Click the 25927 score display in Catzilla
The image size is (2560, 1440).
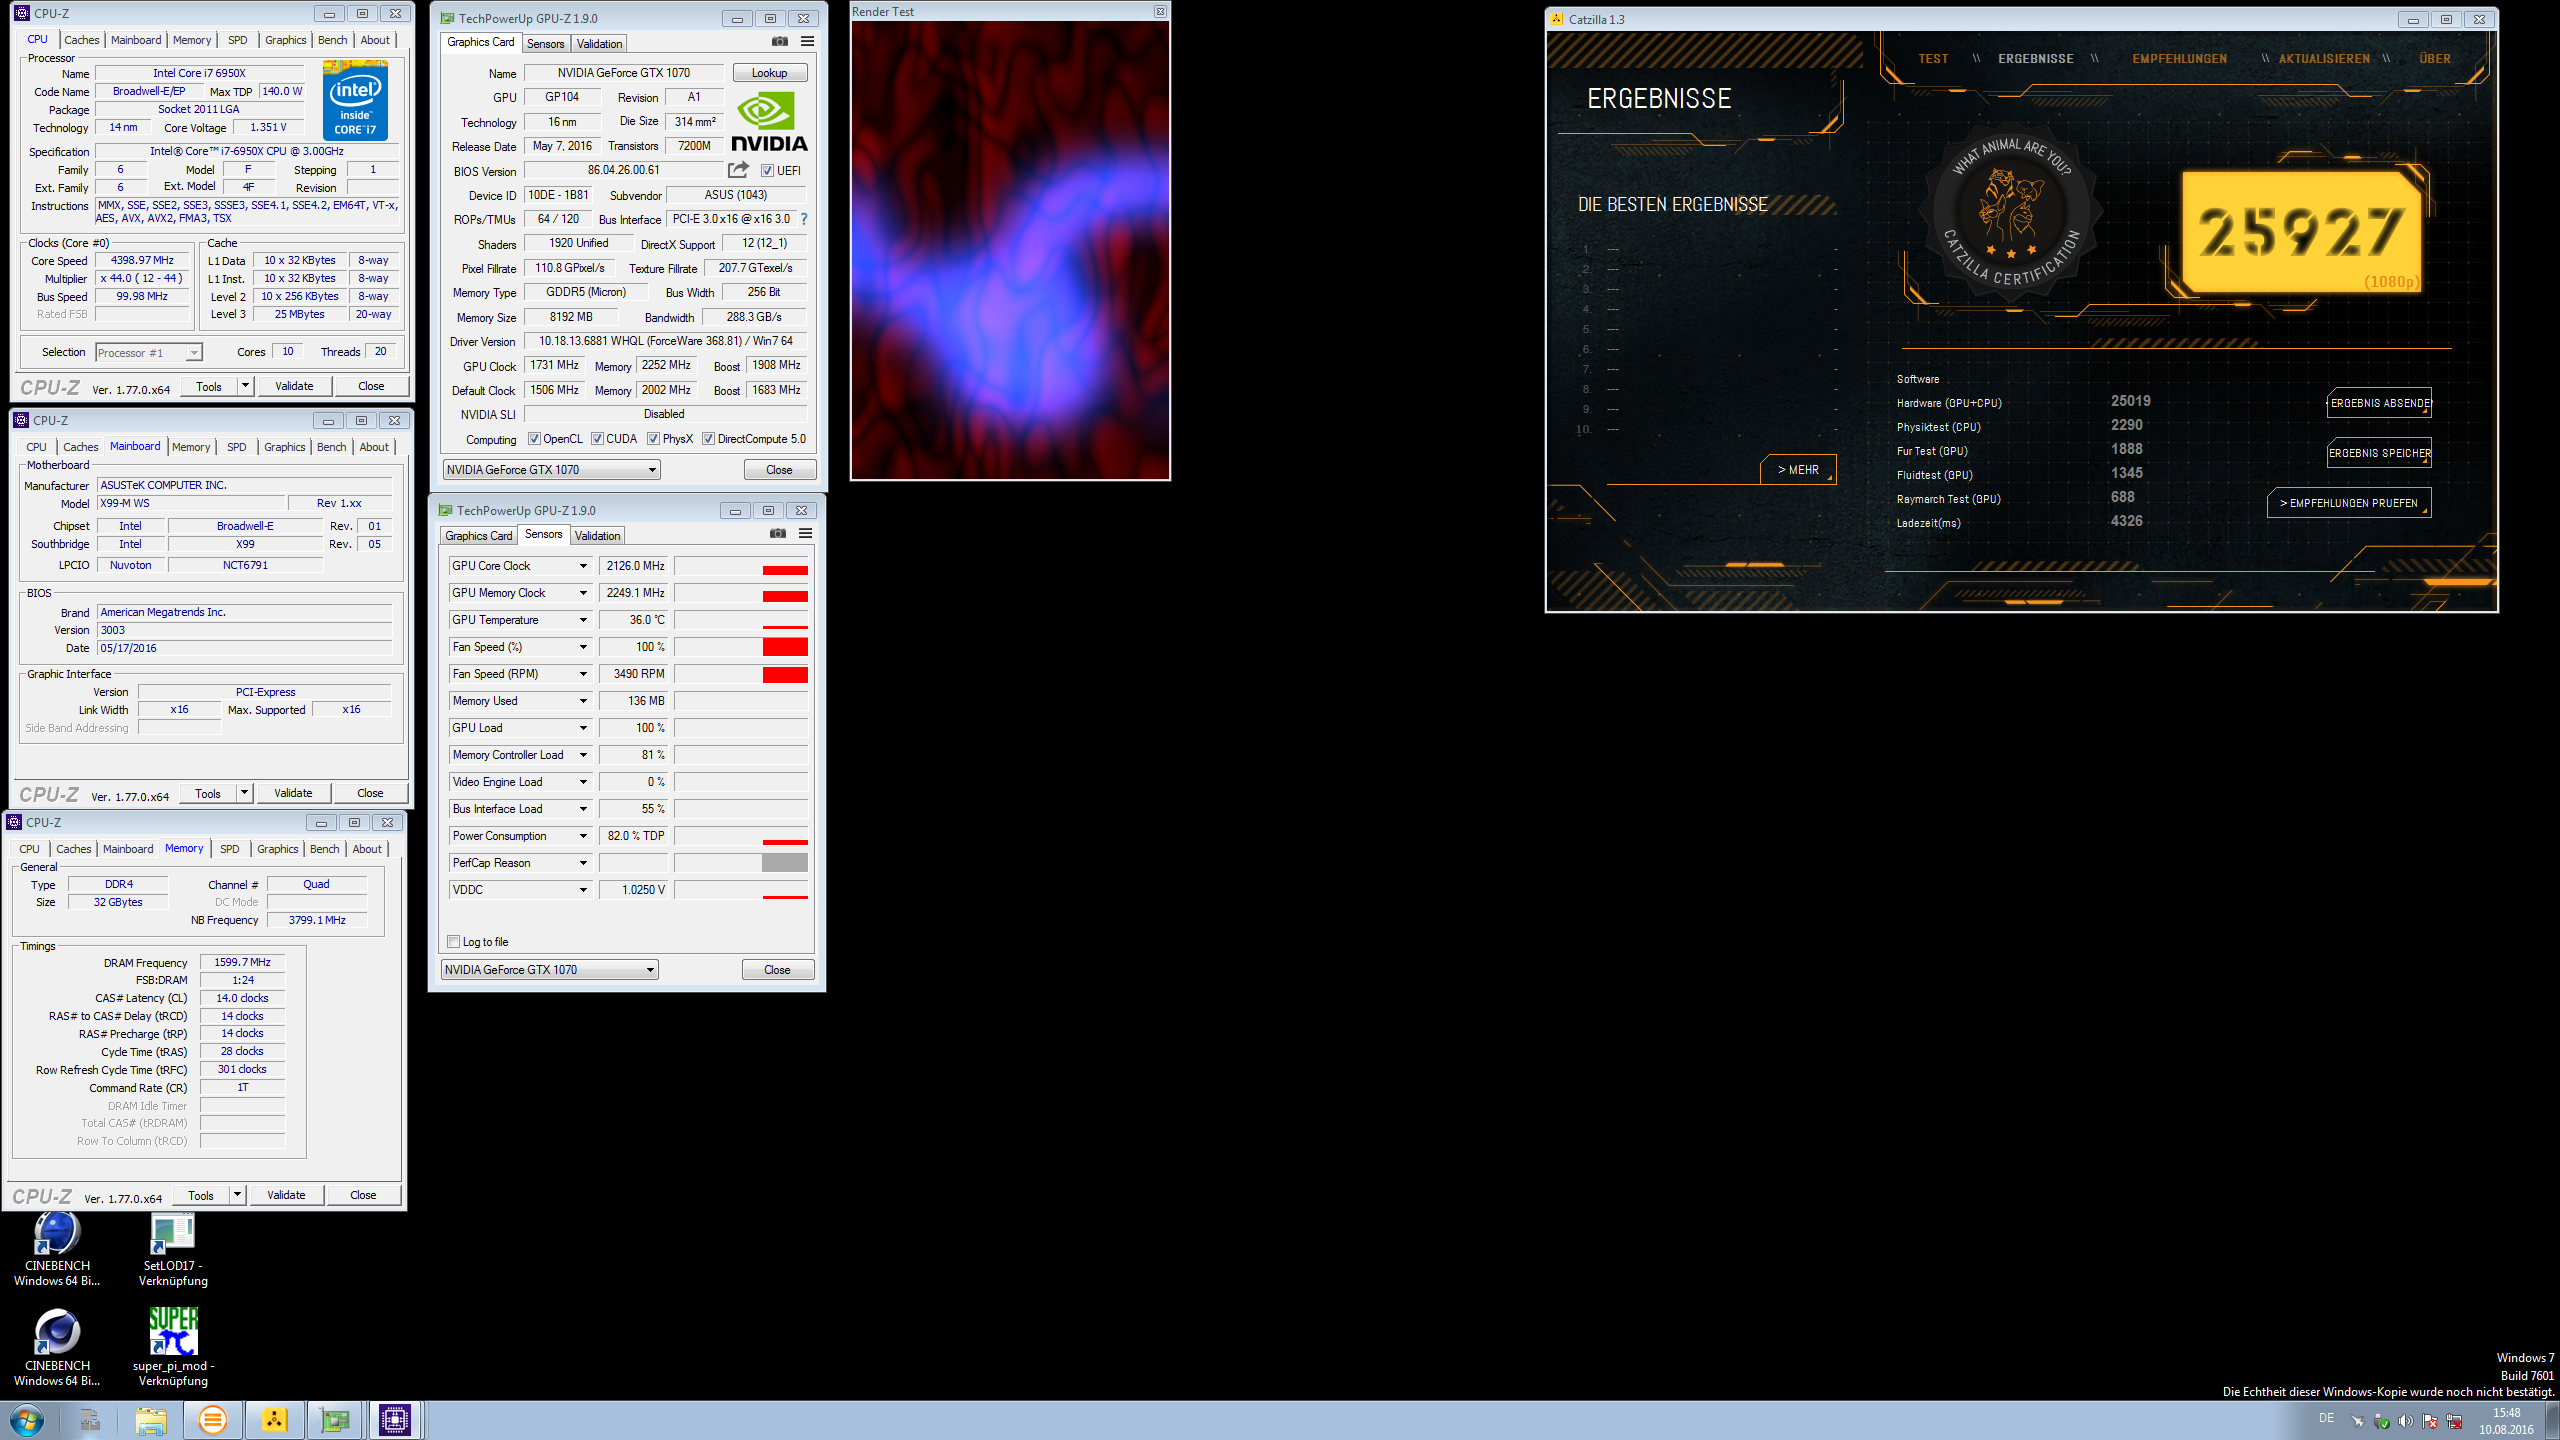[x=2300, y=232]
